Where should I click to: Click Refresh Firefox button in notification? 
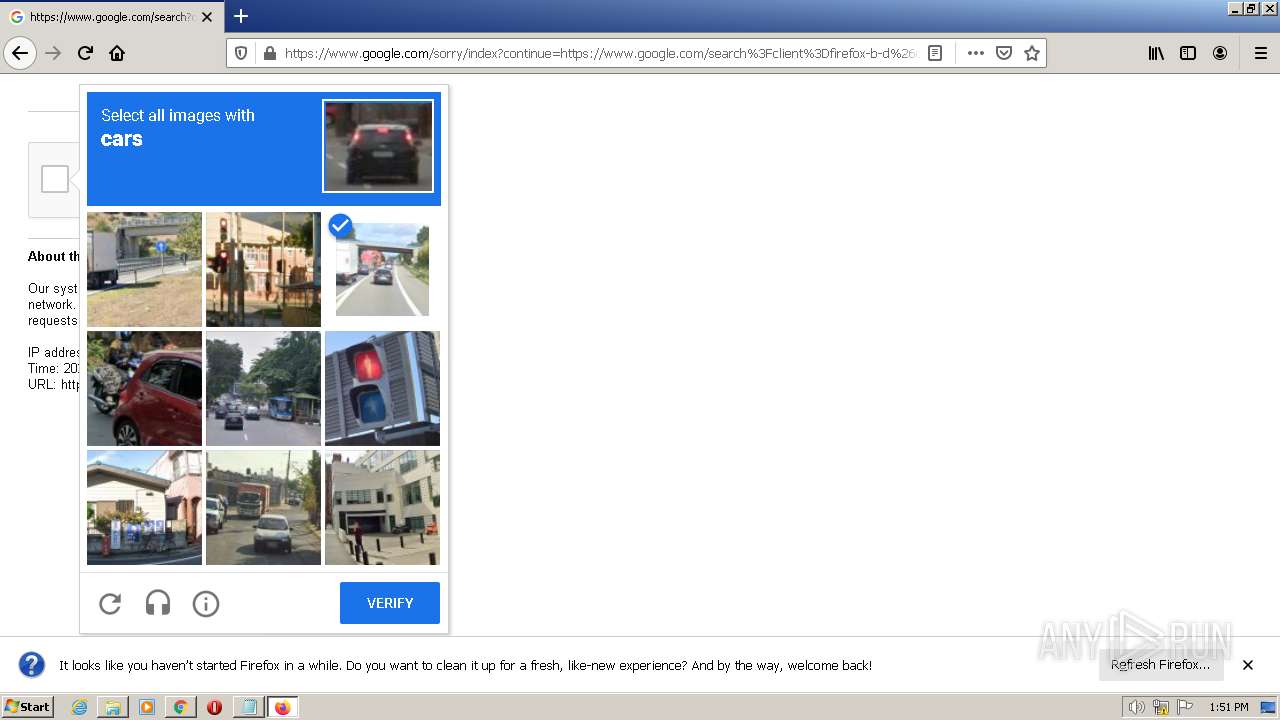(1160, 665)
